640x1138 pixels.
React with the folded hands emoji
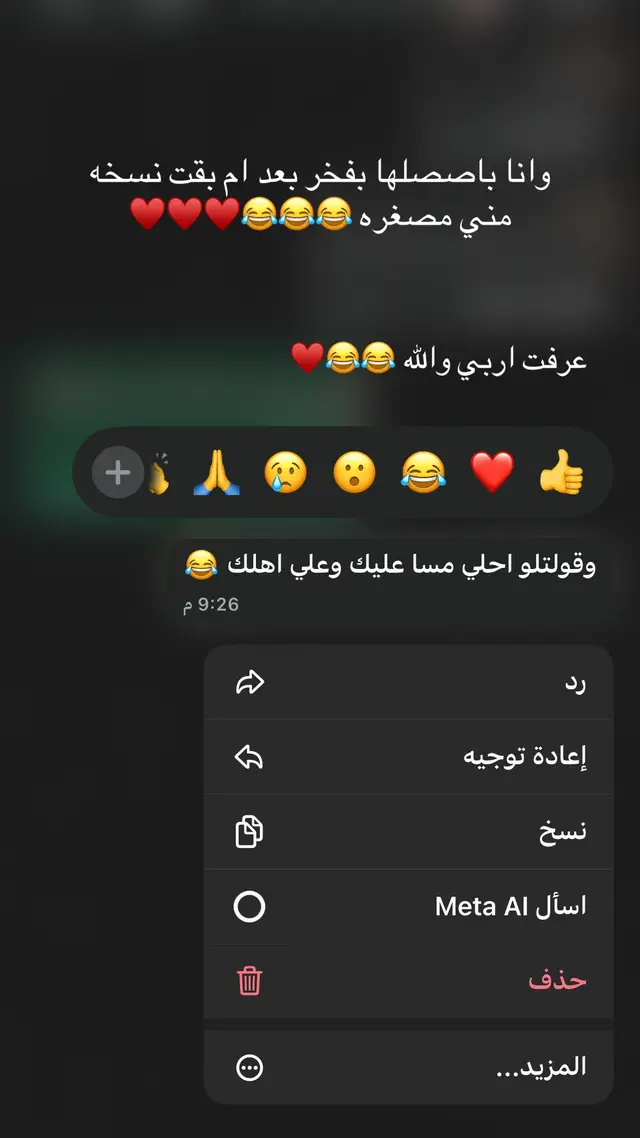coord(216,472)
